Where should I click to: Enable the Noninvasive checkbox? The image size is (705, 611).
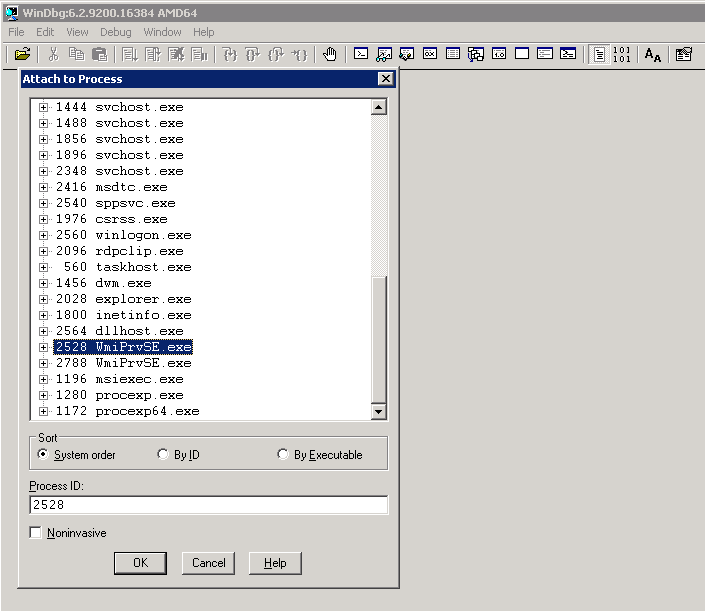[35, 532]
